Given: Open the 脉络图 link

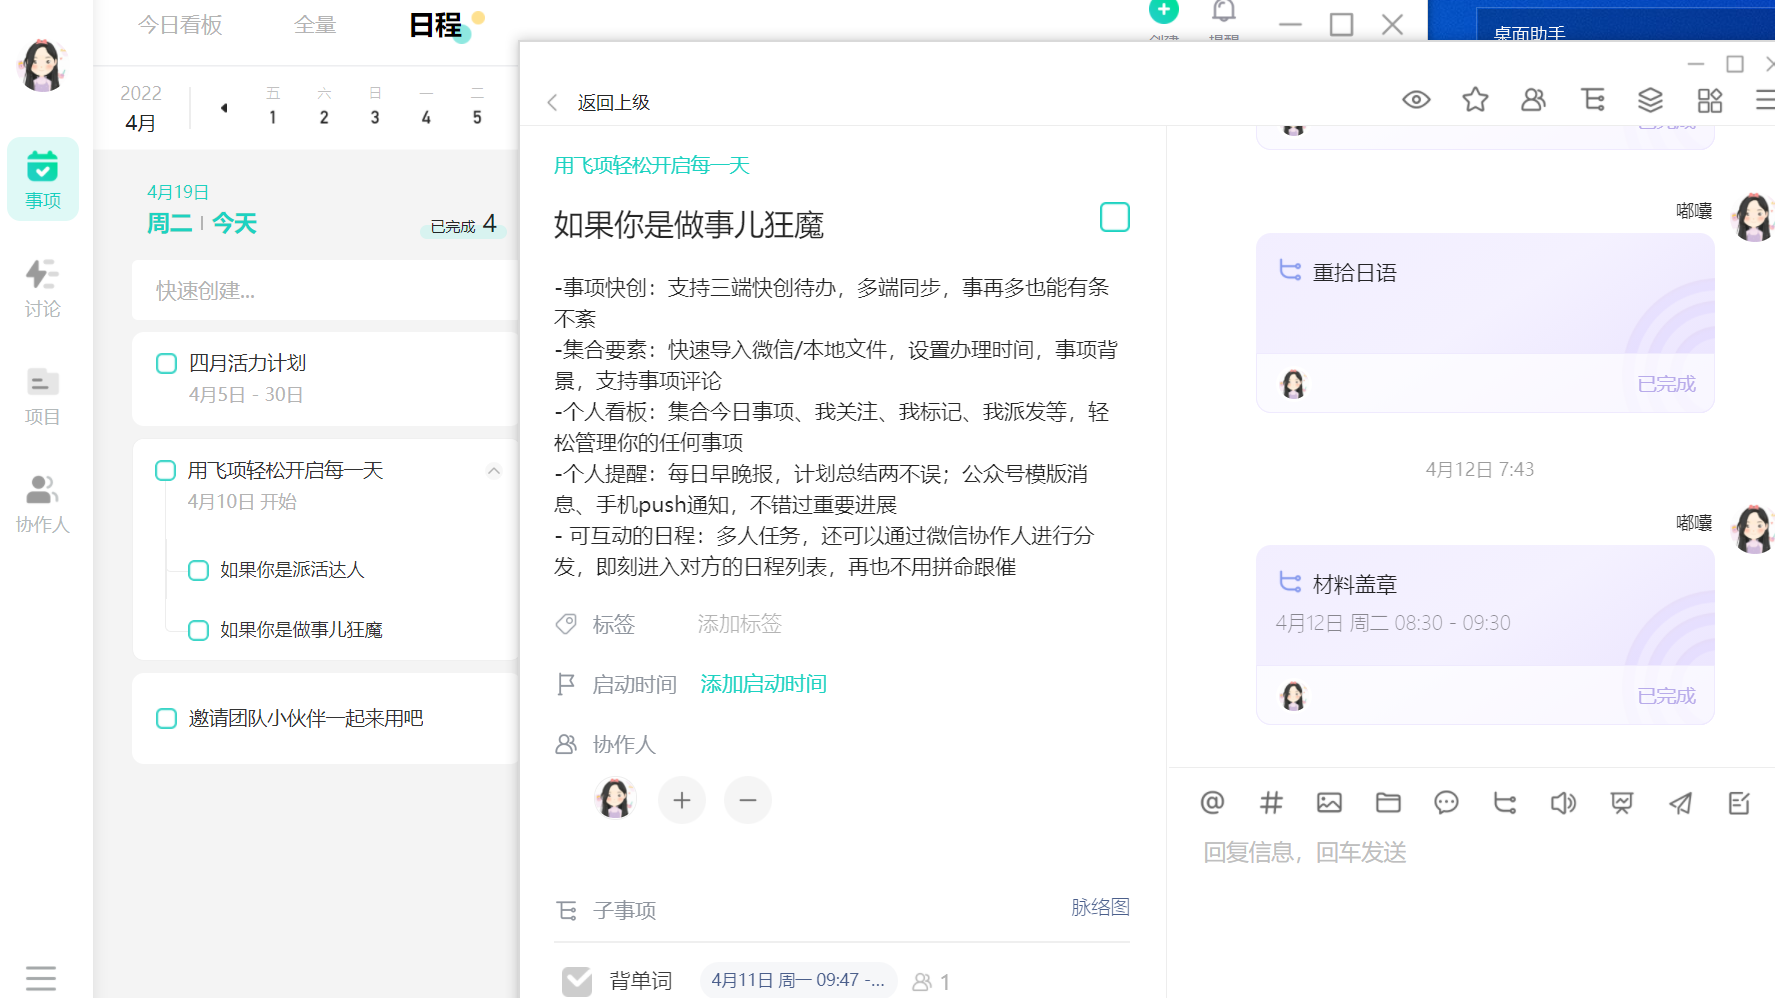Looking at the screenshot, I should click(x=1100, y=907).
